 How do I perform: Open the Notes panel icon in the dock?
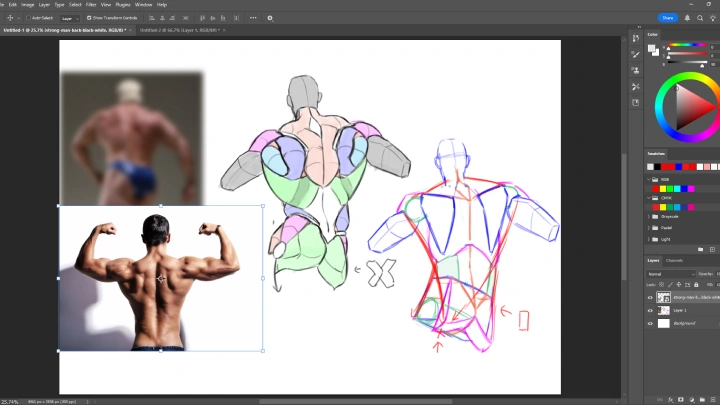[x=636, y=102]
